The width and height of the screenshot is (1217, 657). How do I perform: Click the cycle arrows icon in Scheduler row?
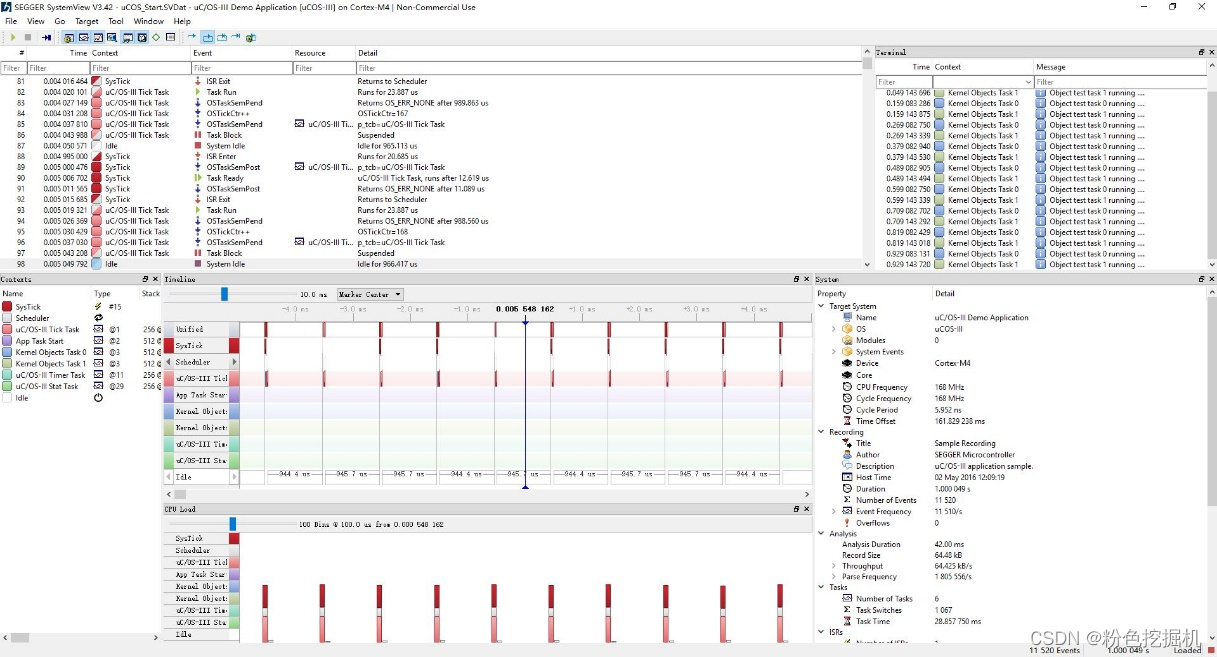(98, 318)
